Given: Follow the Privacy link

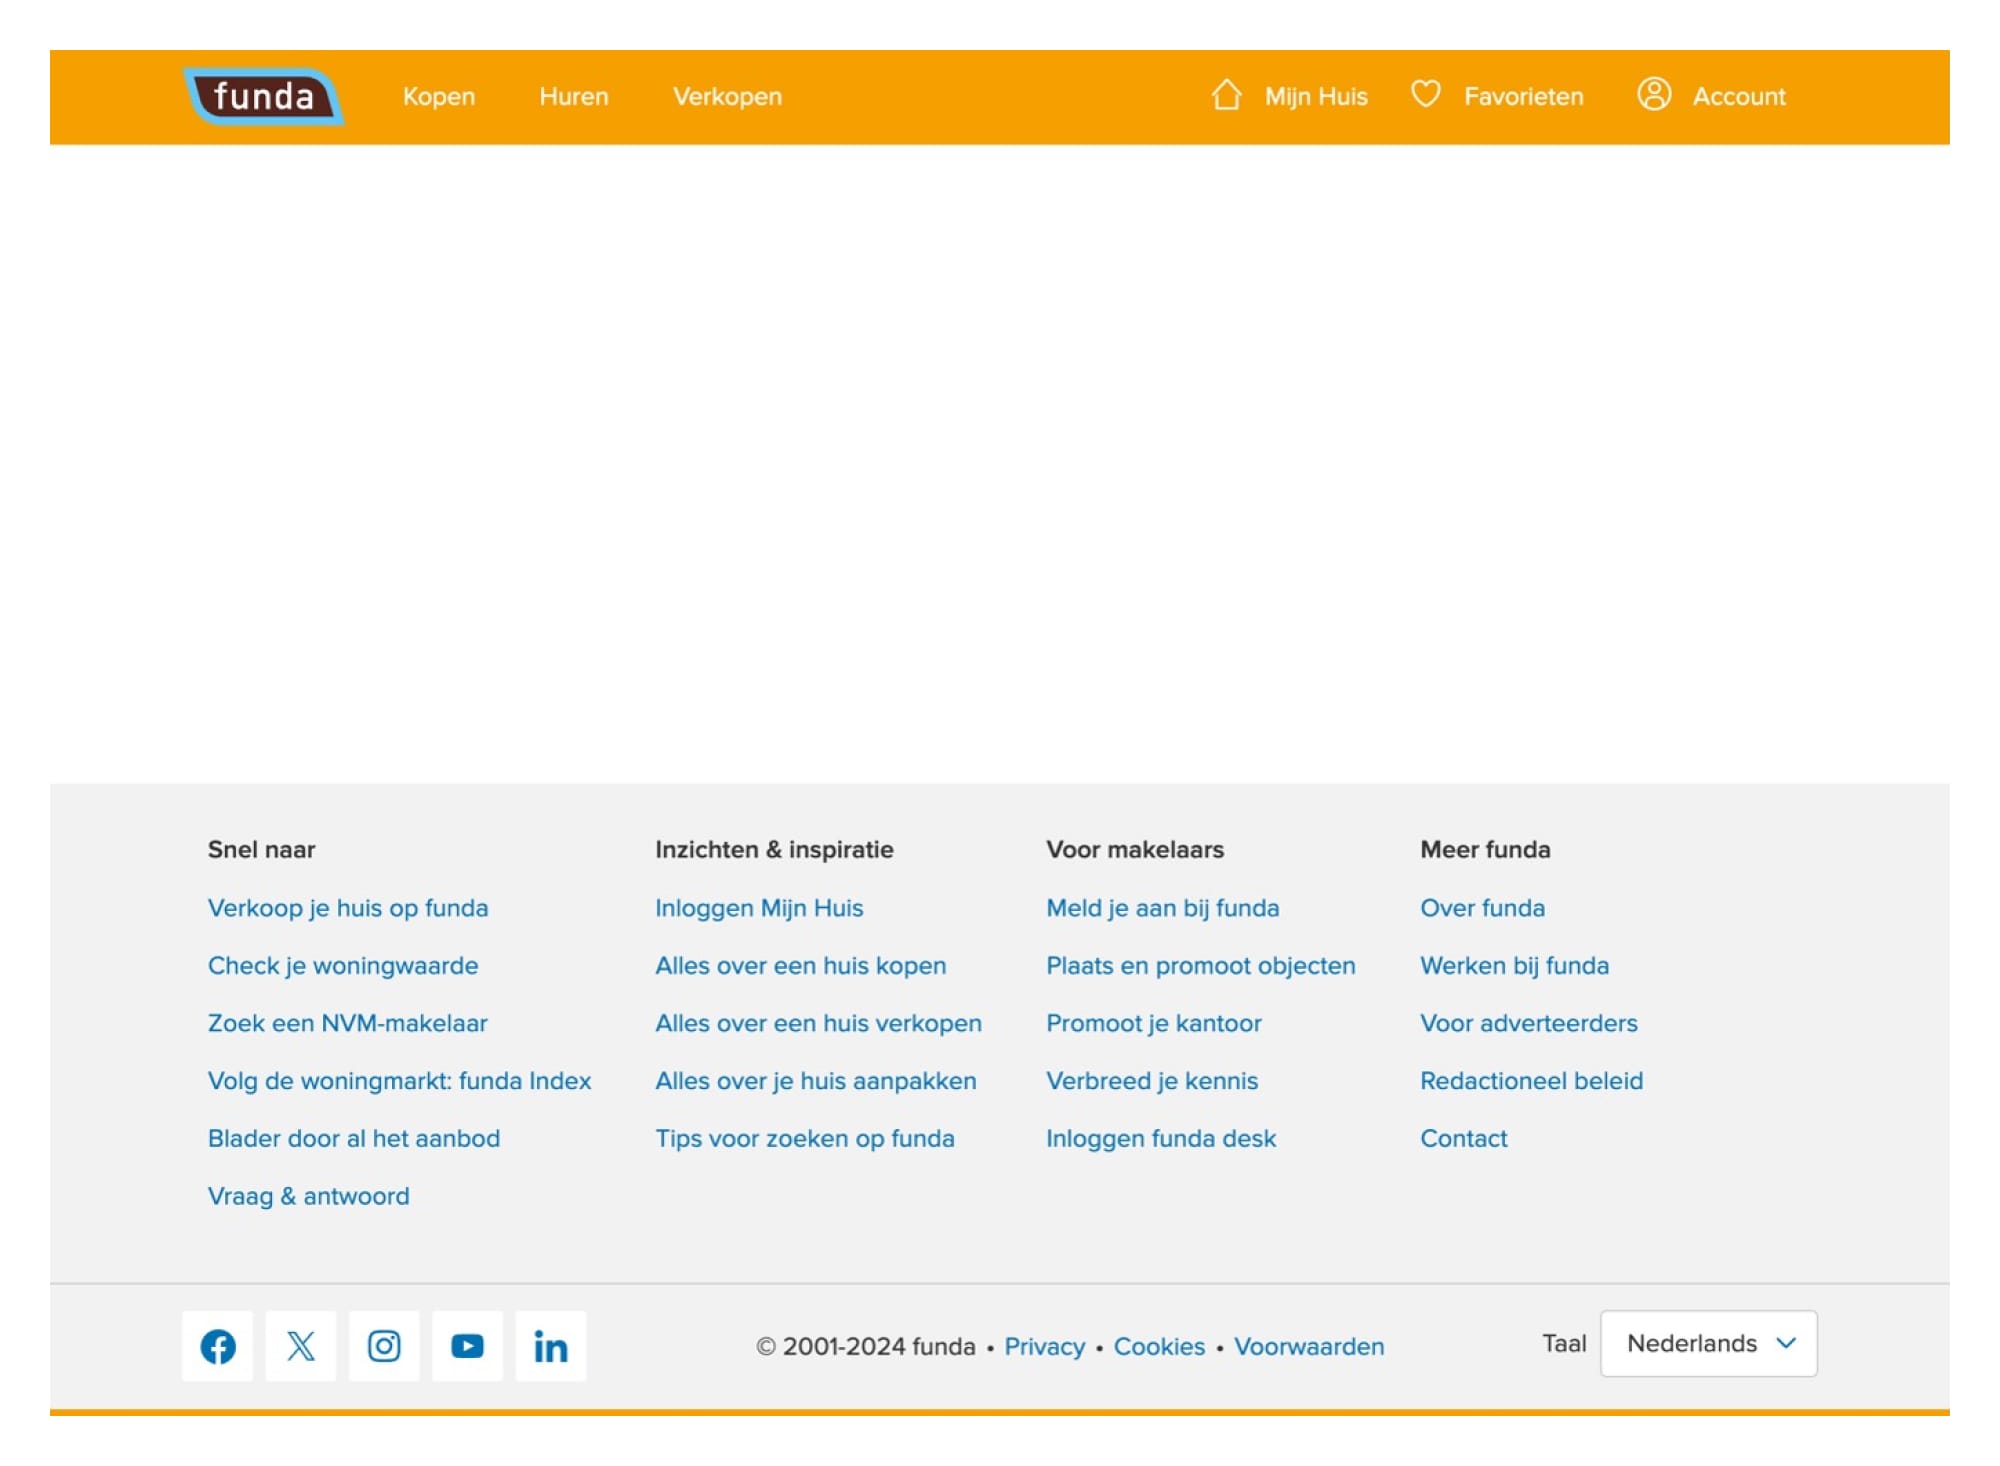Looking at the screenshot, I should 1044,1347.
